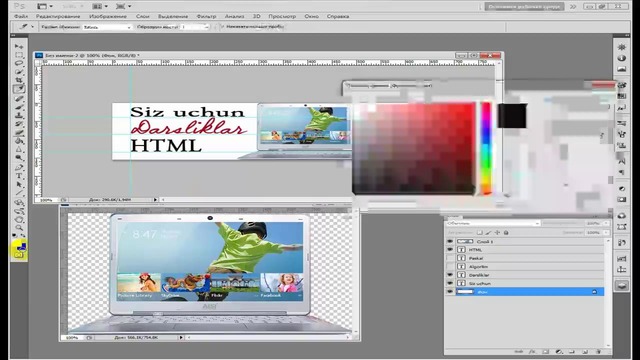This screenshot has height=360, width=640.
Task: Open the Фильтр menu
Action: click(206, 16)
